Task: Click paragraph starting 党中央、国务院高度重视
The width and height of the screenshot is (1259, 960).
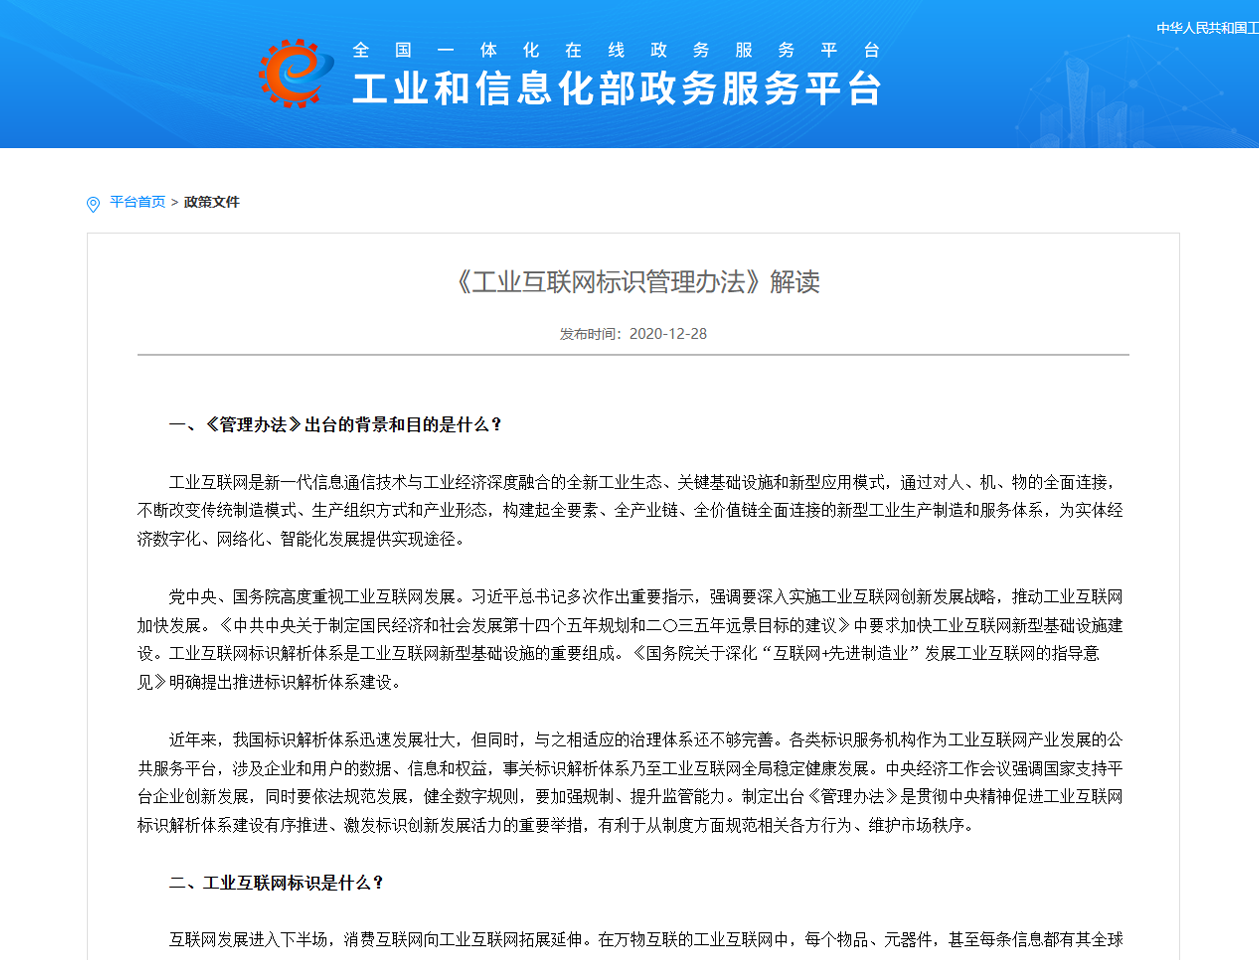Action: tap(630, 640)
